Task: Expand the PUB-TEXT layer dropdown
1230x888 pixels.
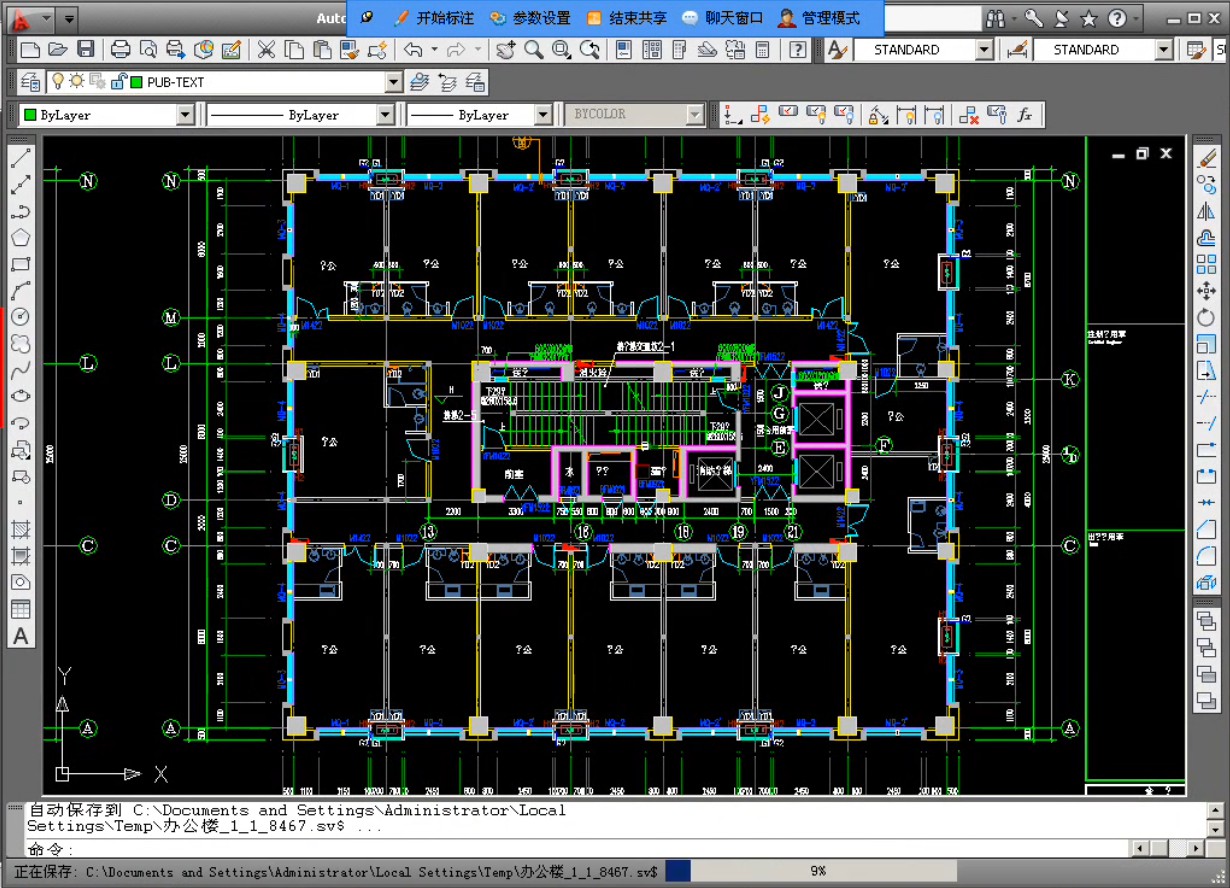Action: (393, 82)
